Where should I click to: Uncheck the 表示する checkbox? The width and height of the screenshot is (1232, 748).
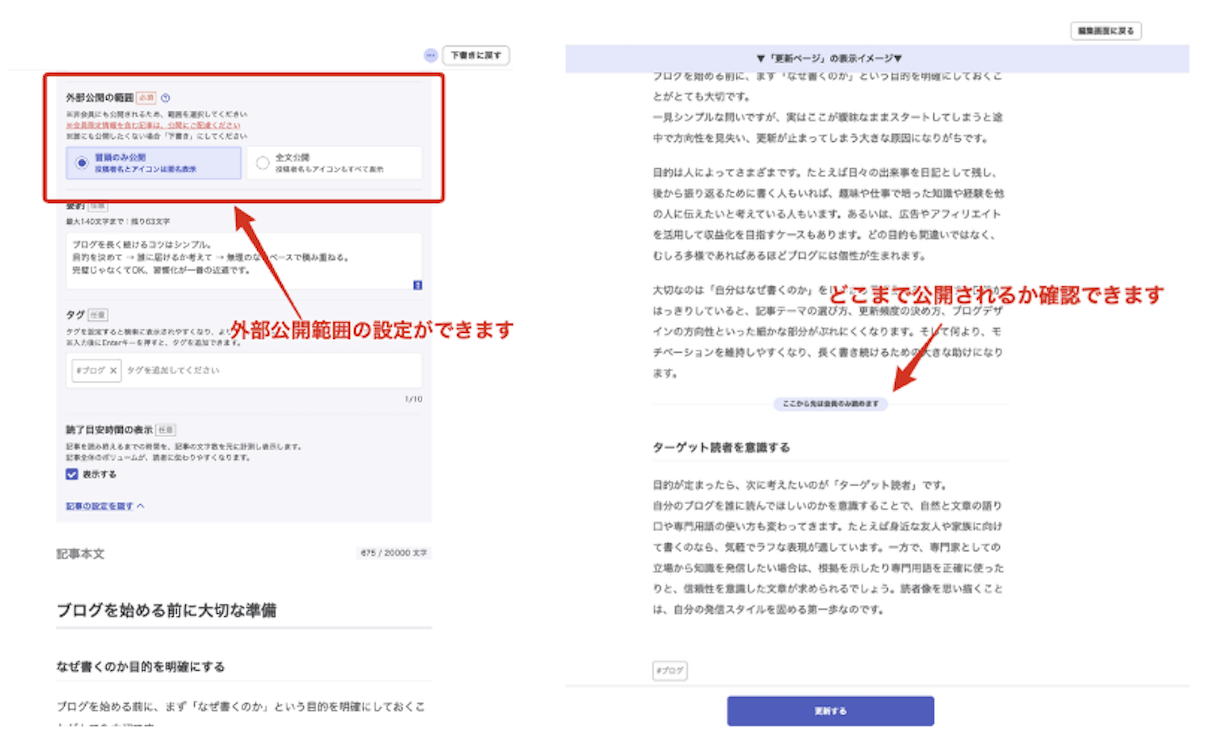pos(71,474)
